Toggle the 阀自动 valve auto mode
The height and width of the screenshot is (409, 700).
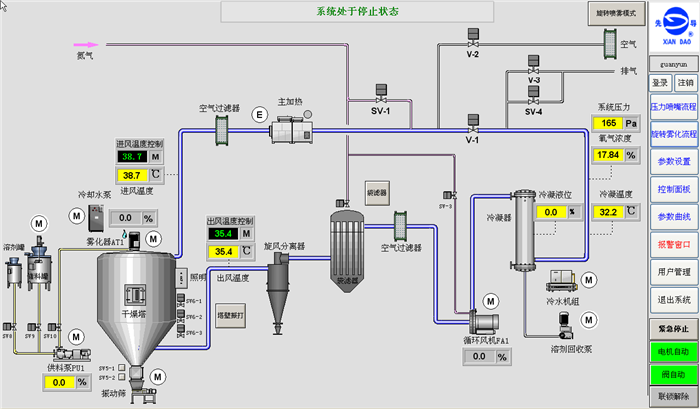pos(672,374)
